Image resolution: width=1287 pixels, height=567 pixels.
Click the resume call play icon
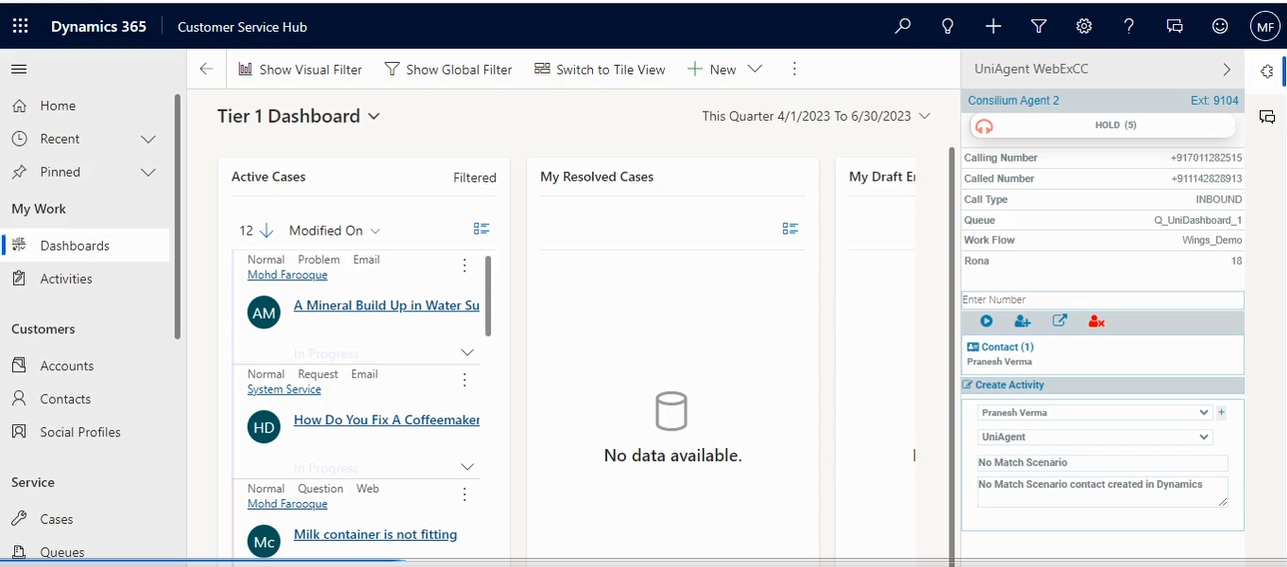(x=986, y=321)
